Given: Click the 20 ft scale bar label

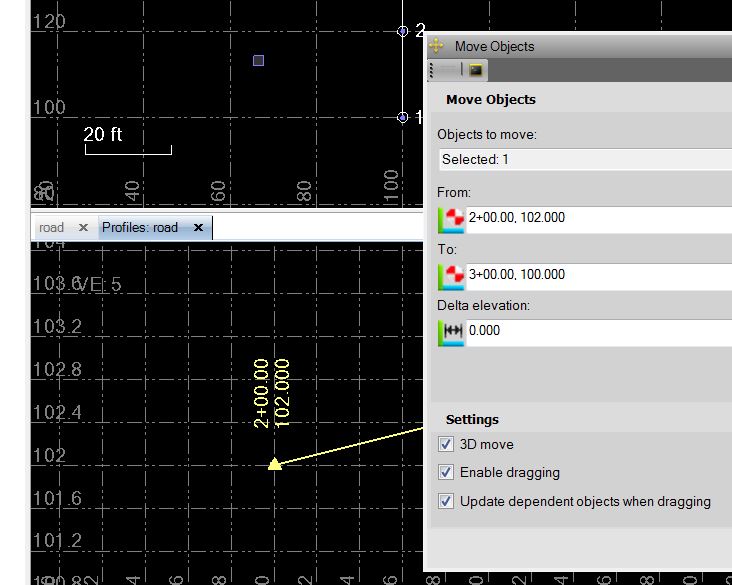Looking at the screenshot, I should (x=103, y=134).
